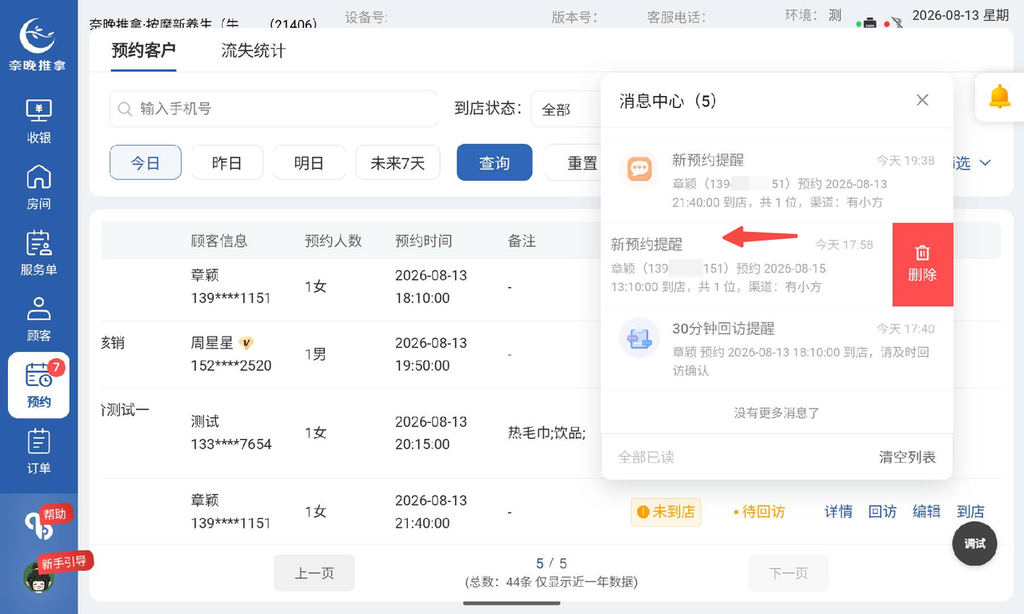Viewport: 1024px width, 614px height.
Task: Click 详情 for the 21:40 appointment
Action: (x=839, y=511)
